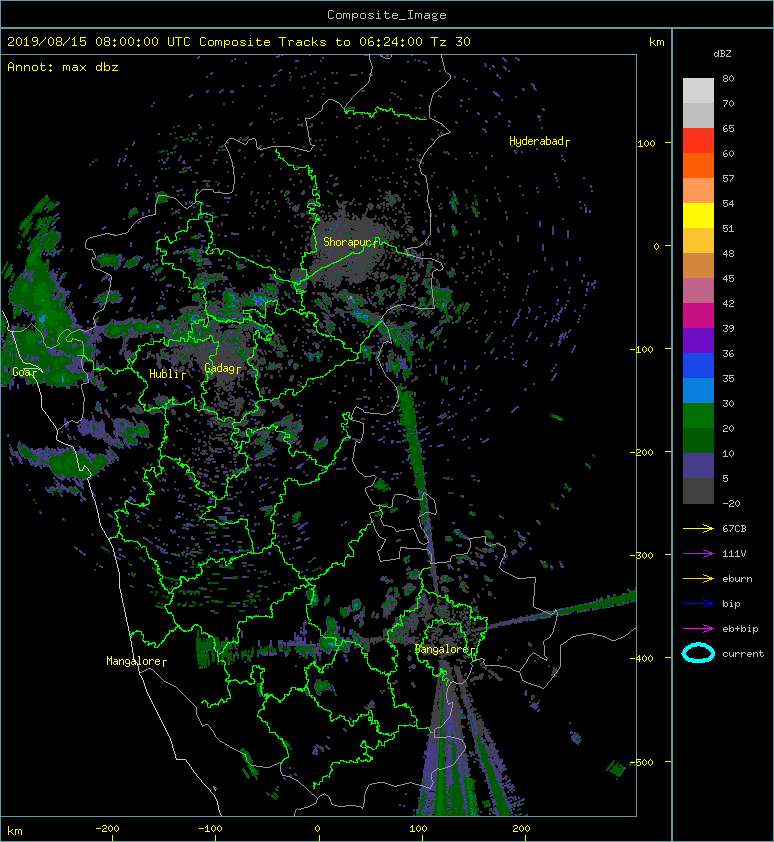Click the 100 km tick on vertical axis
774x842 pixels.
[646, 143]
